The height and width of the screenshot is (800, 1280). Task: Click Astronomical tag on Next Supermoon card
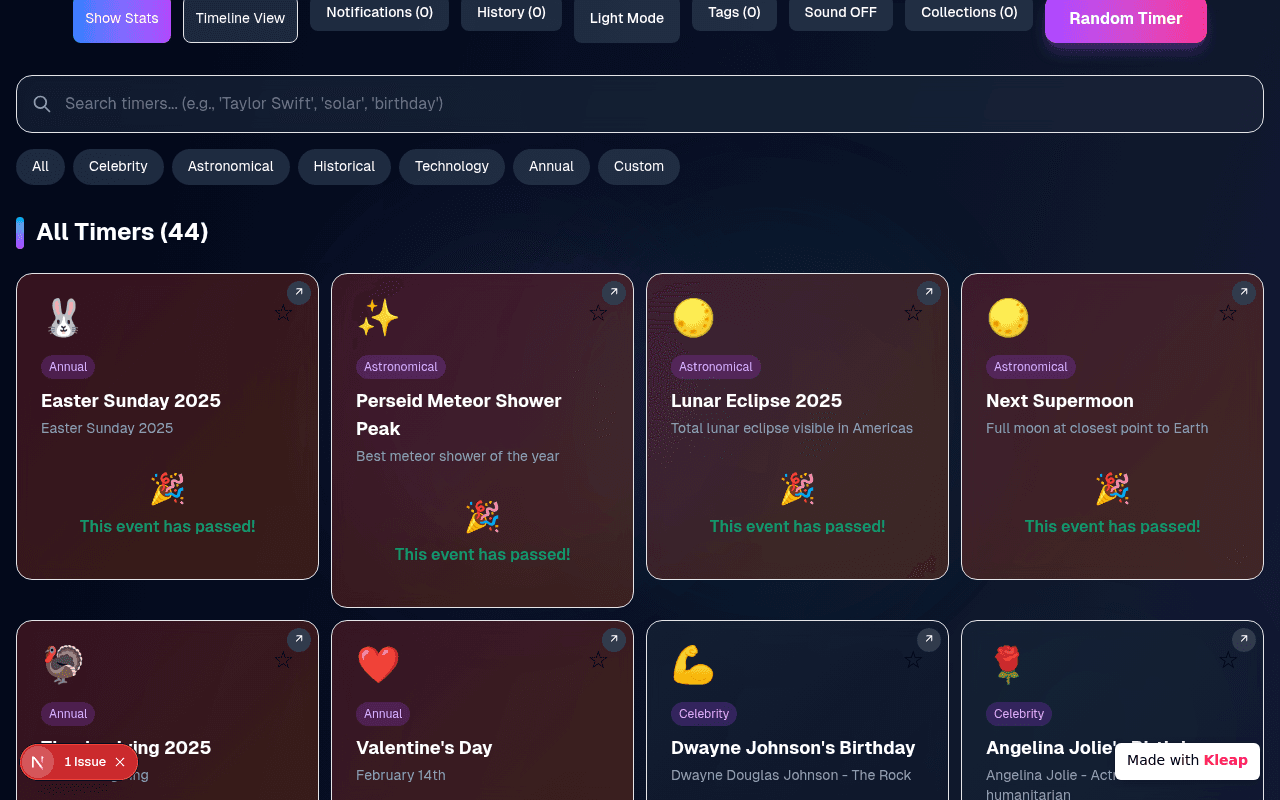click(x=1031, y=367)
